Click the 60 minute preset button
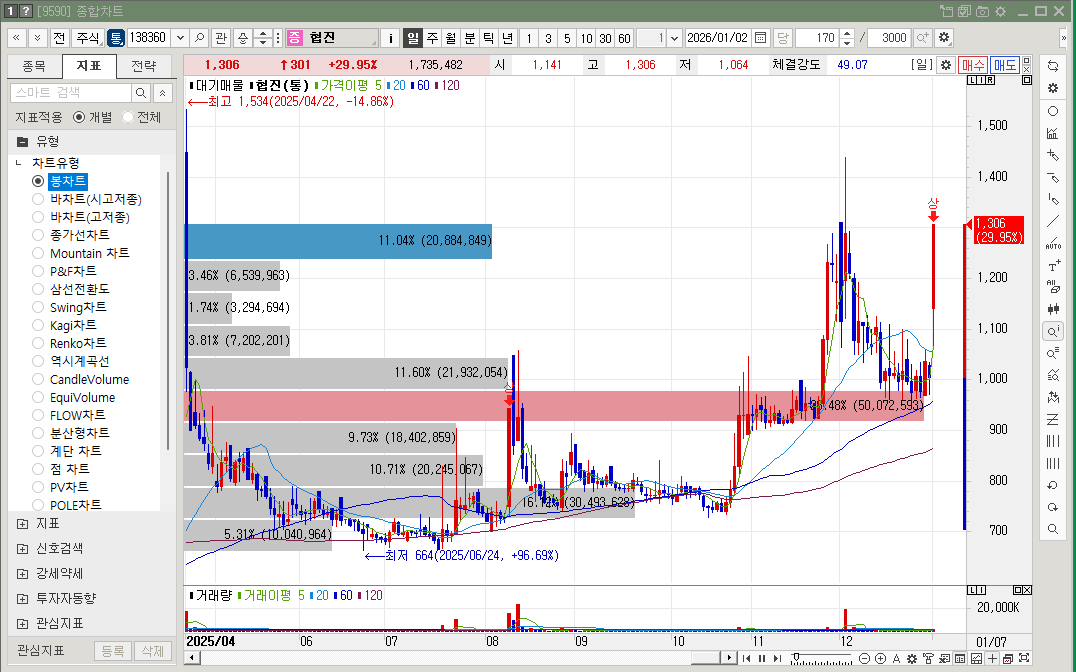The image size is (1076, 672). (624, 38)
